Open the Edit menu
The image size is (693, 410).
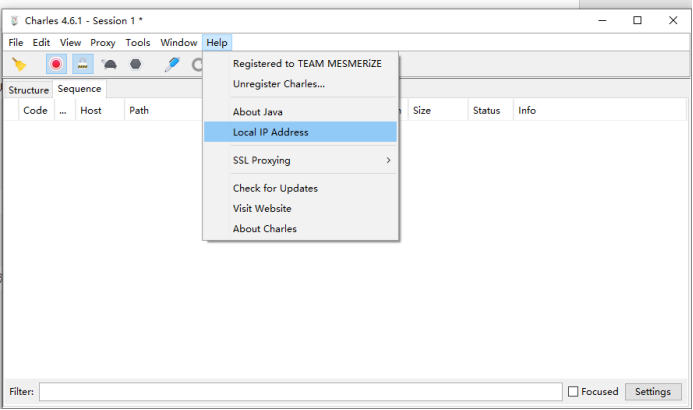coord(41,43)
